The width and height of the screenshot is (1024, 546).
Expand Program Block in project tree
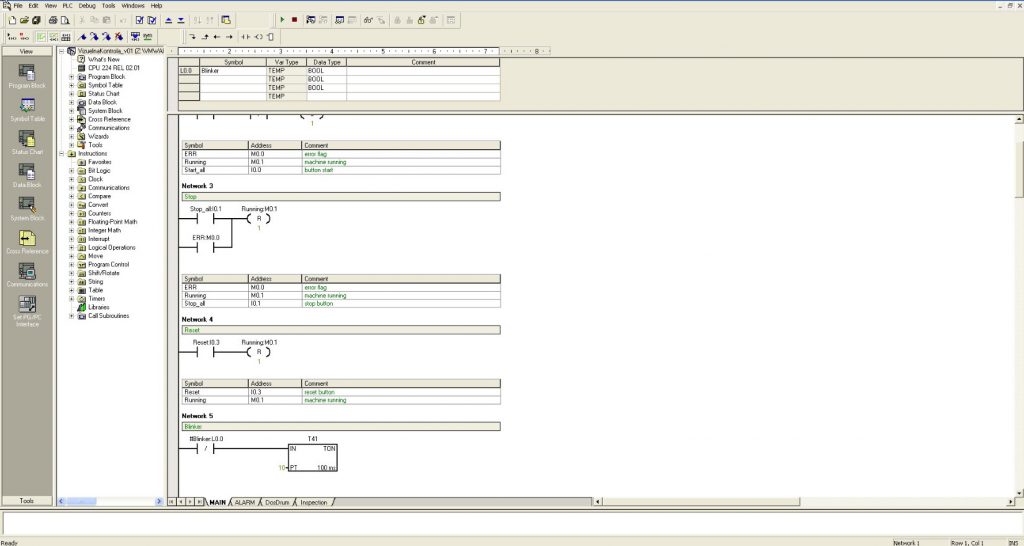(71, 77)
